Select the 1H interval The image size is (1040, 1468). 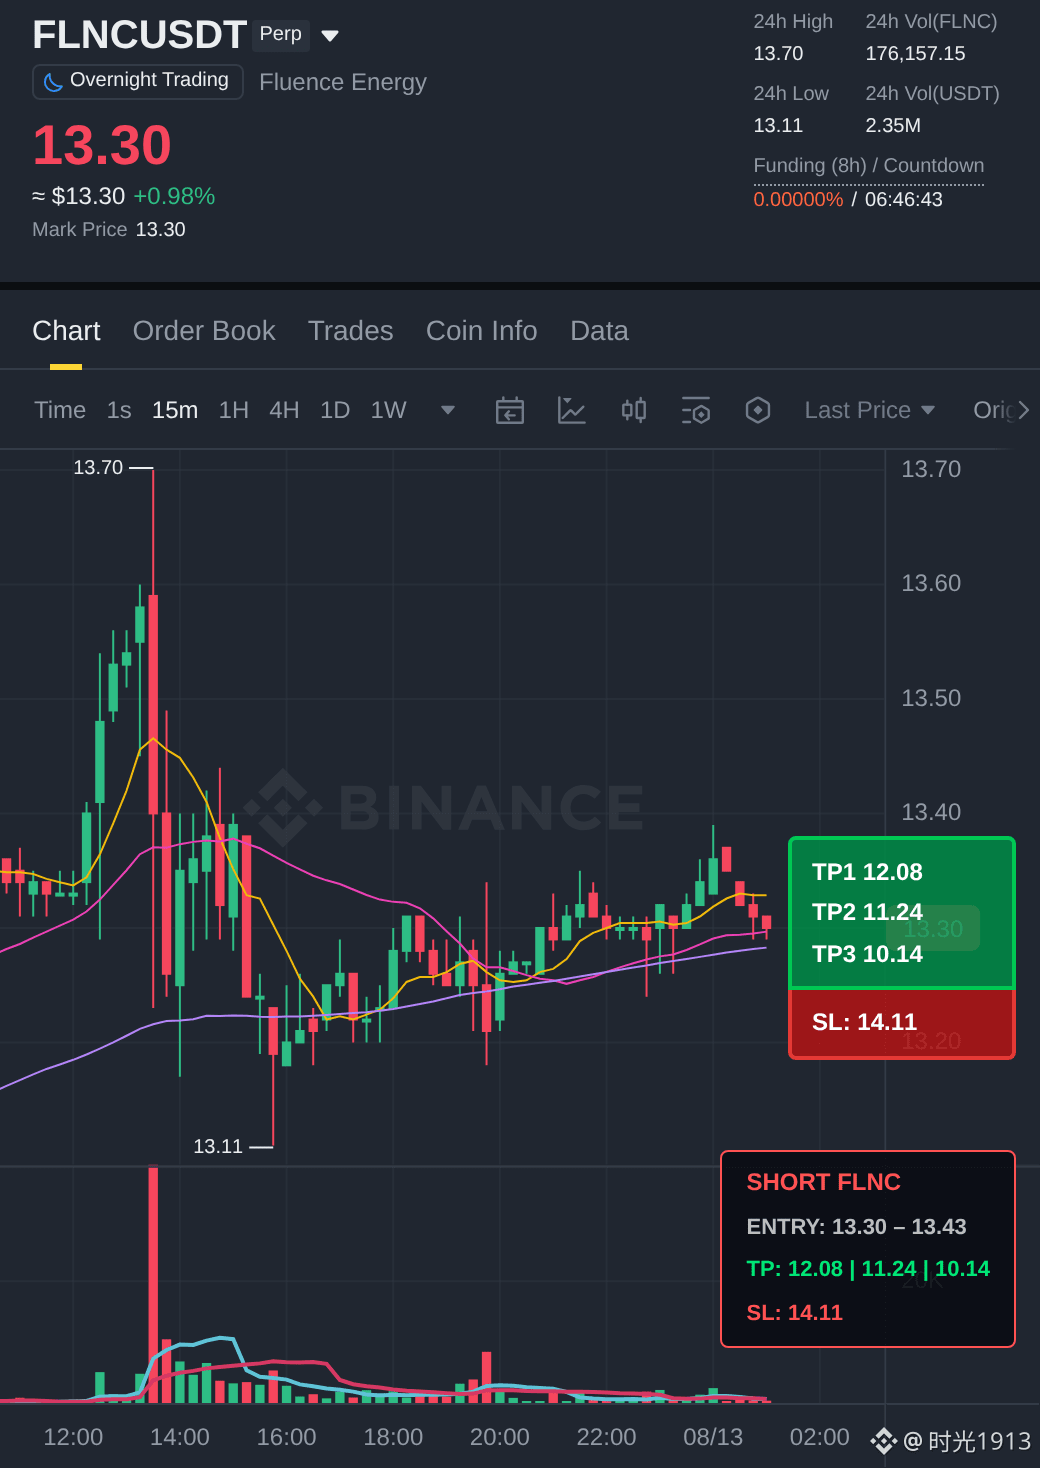tap(234, 410)
